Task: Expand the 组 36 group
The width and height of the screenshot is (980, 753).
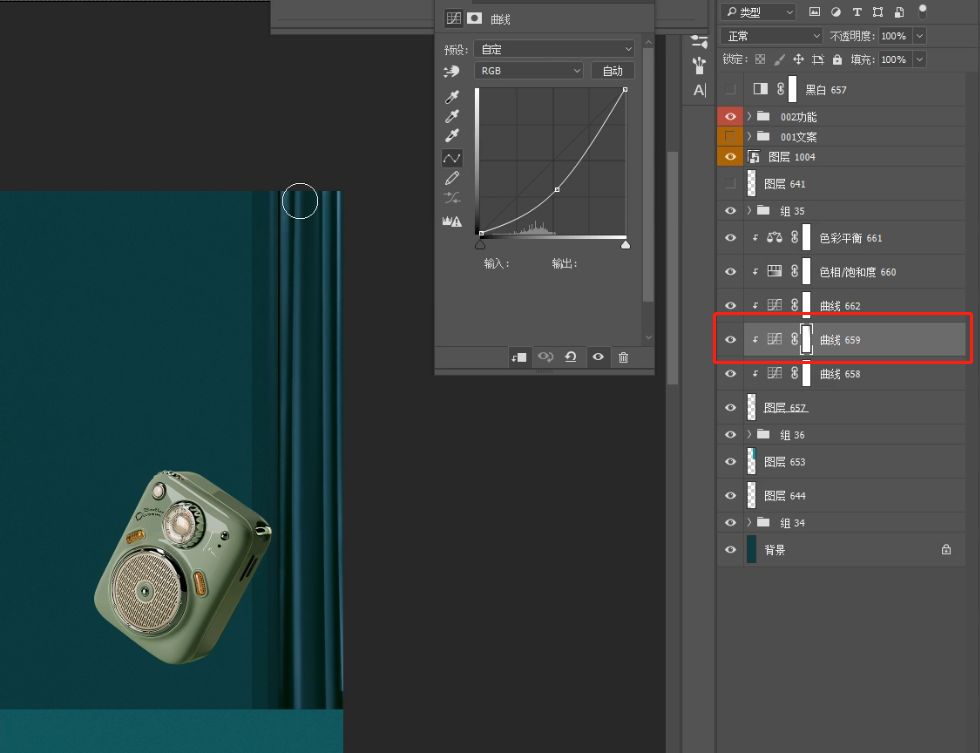Action: (749, 434)
